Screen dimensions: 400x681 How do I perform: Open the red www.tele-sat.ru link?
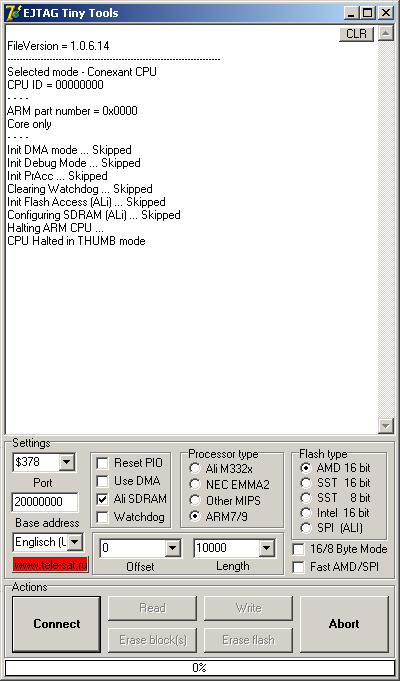50,565
